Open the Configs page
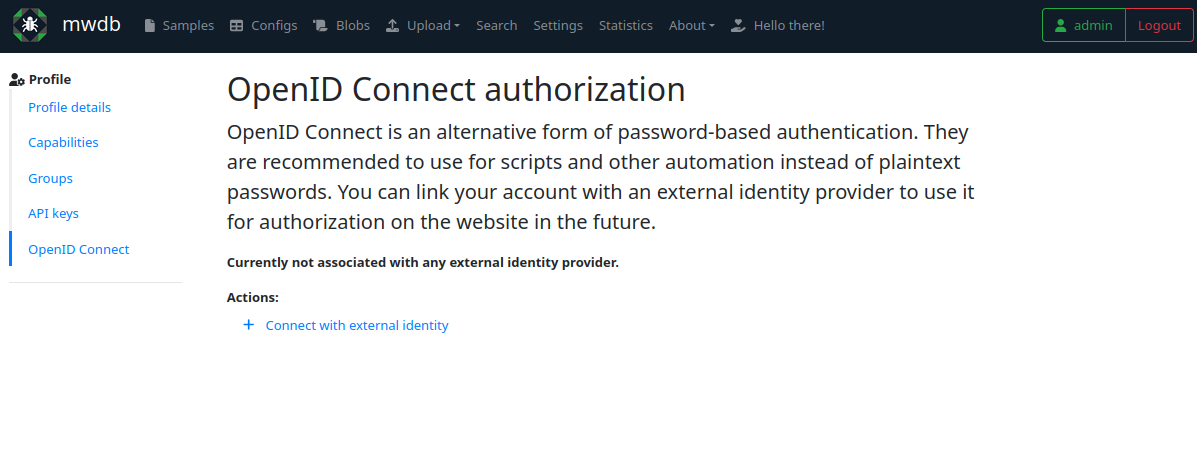The image size is (1197, 463). pos(264,25)
